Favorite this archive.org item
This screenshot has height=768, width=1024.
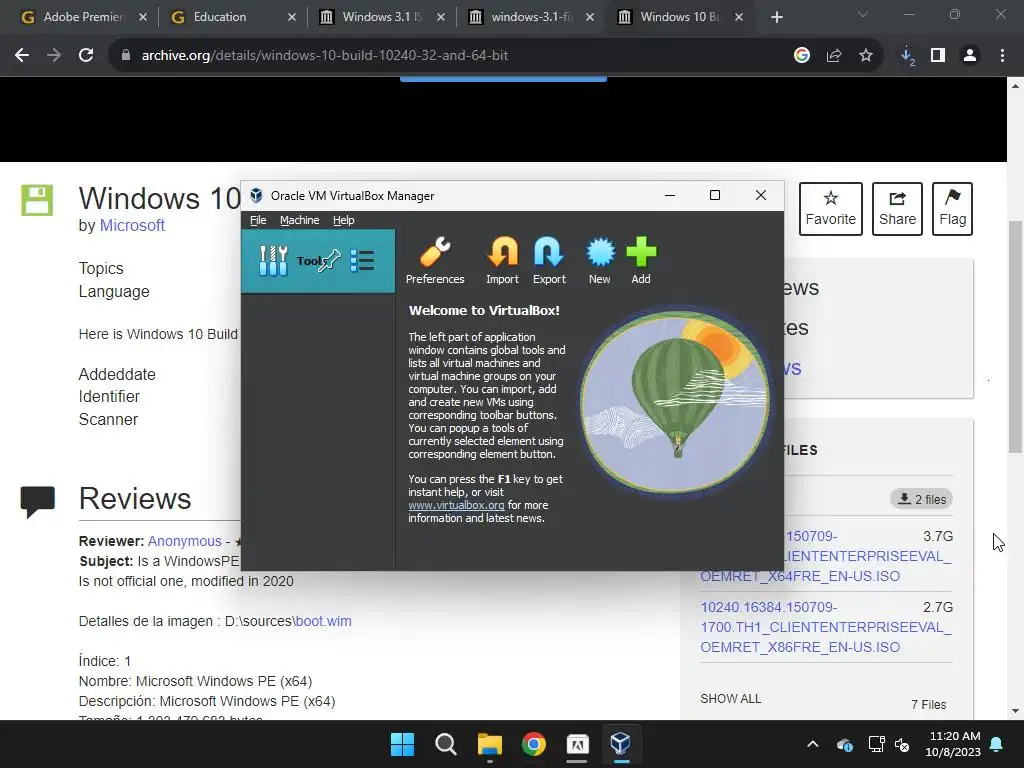[831, 209]
